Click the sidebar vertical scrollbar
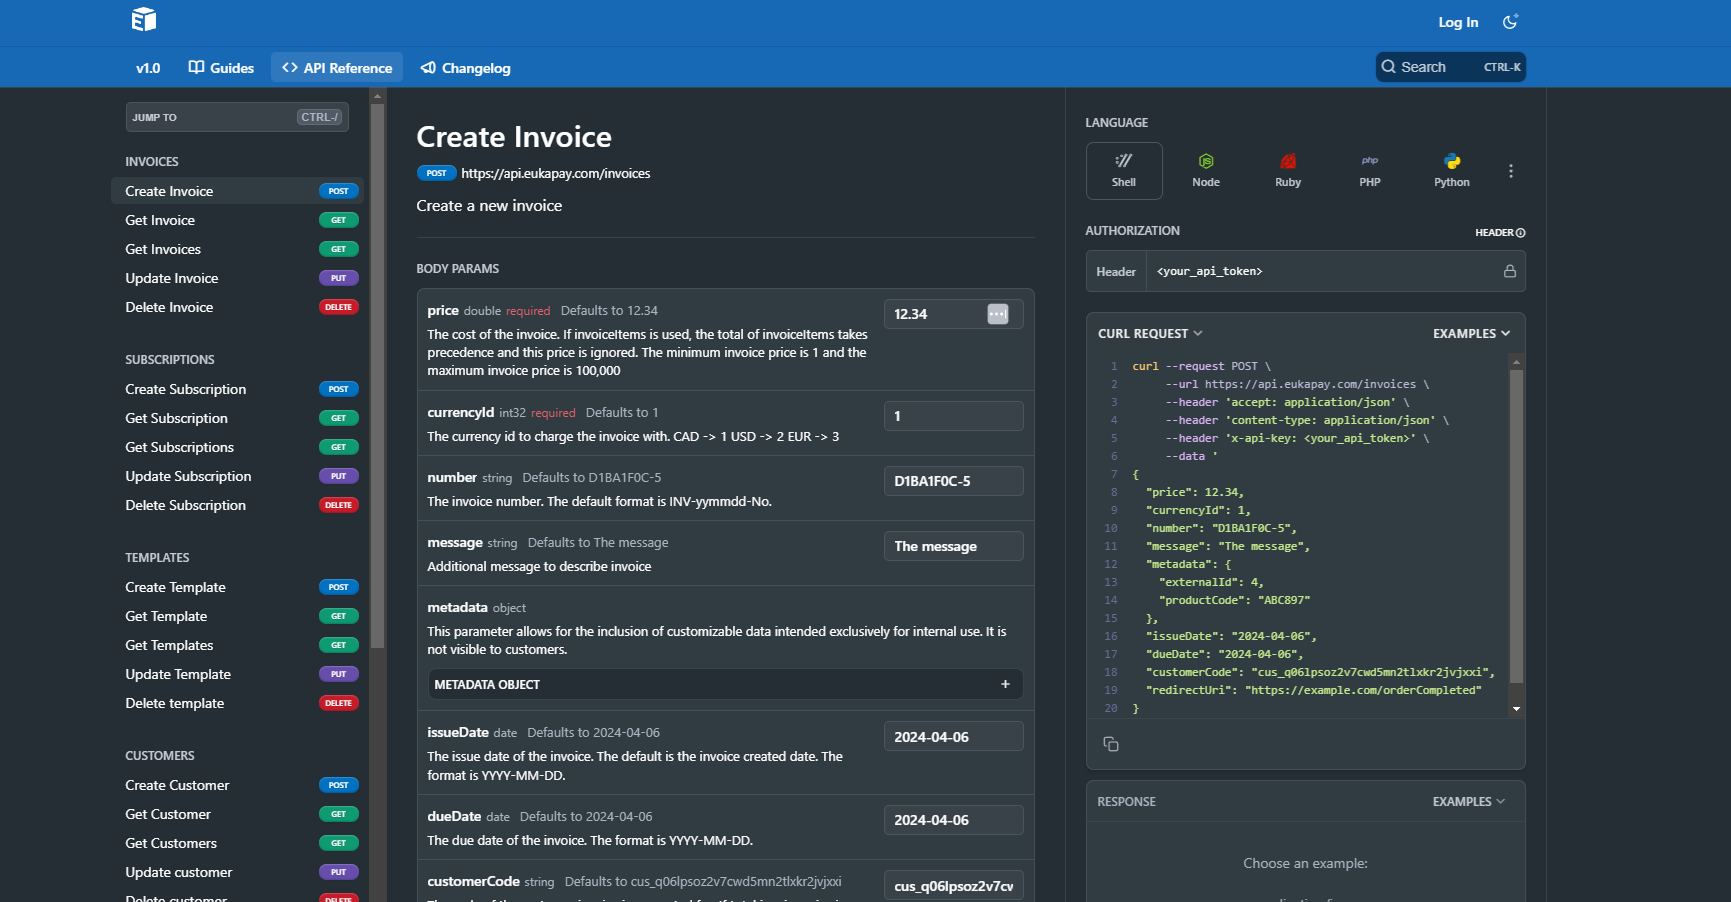Screen dimensions: 1731x902 (x=377, y=375)
